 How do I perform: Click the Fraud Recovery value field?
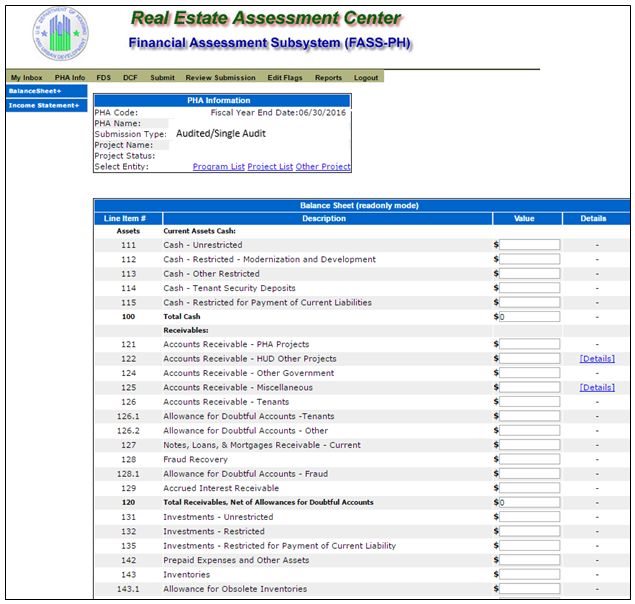pyautogui.click(x=530, y=460)
